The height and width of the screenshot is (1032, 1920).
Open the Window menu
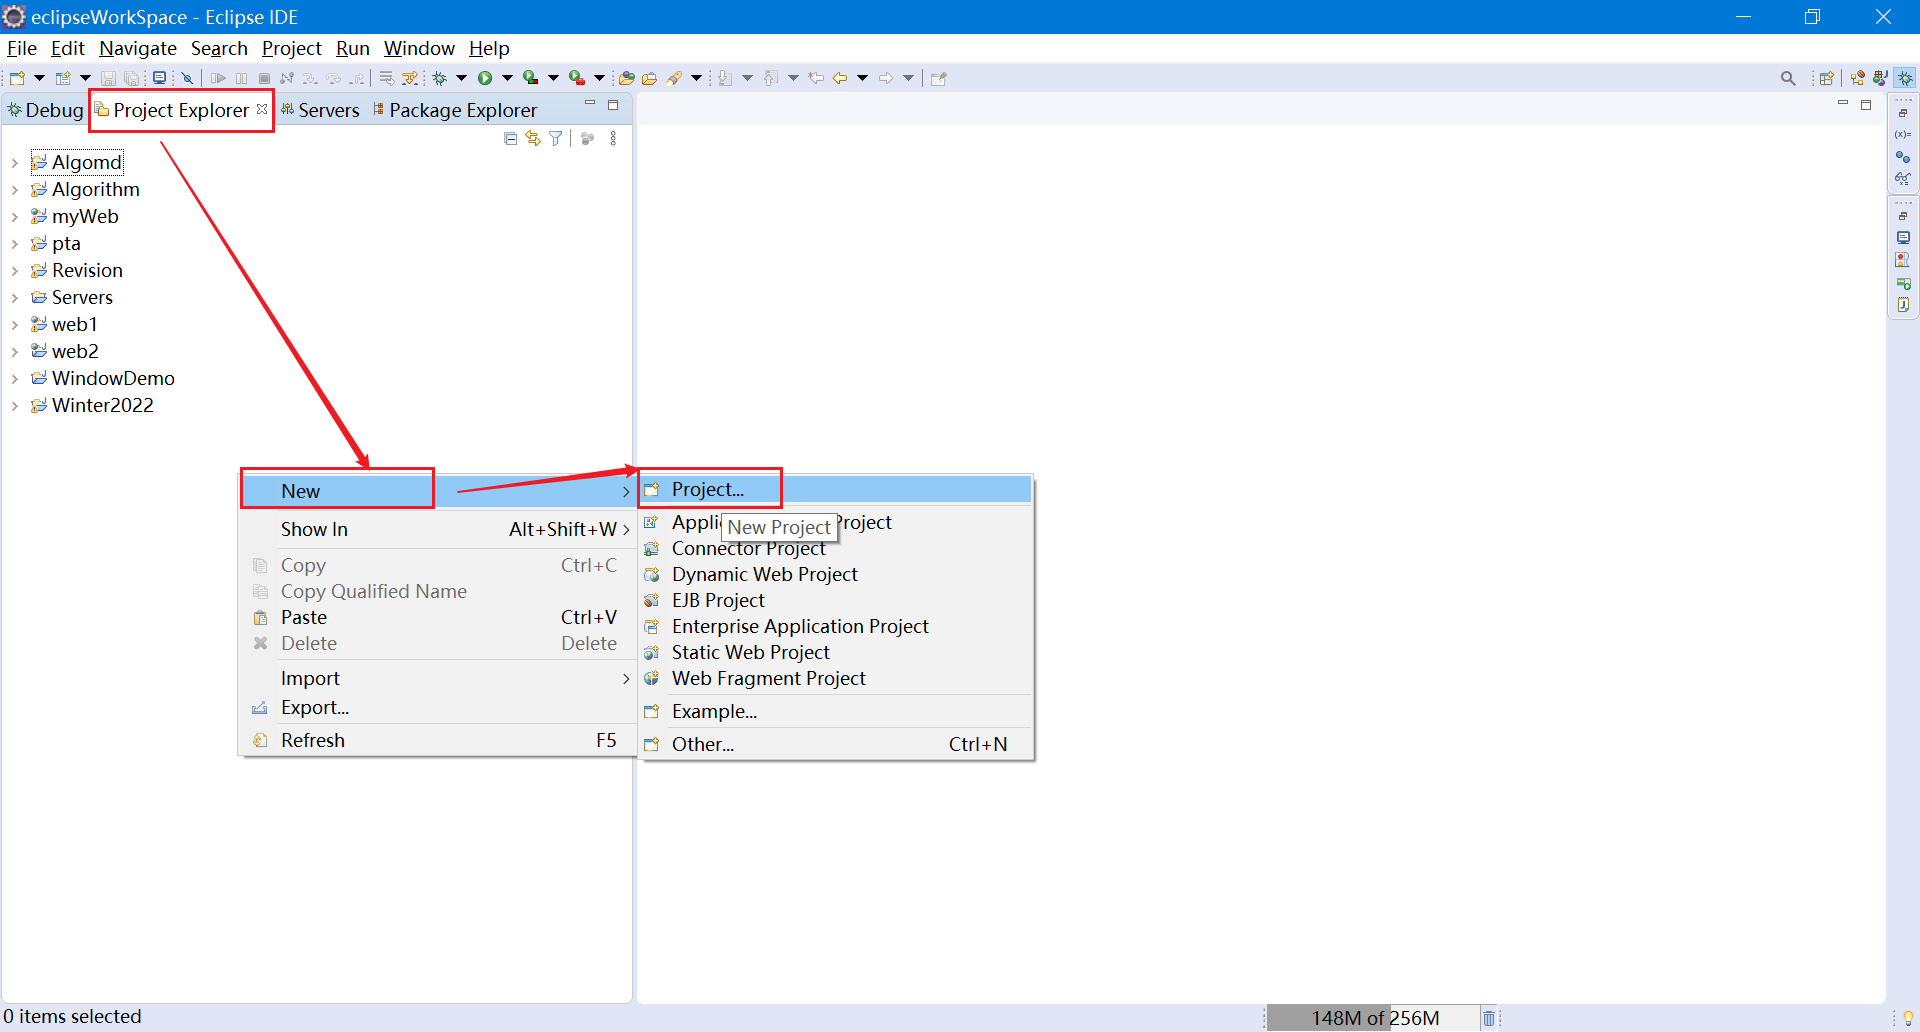(x=419, y=48)
